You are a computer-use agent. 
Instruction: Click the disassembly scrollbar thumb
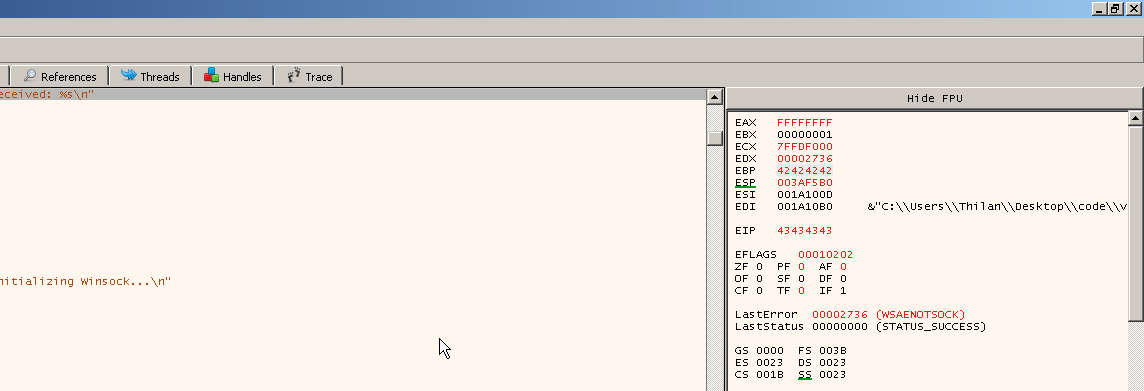[x=714, y=138]
